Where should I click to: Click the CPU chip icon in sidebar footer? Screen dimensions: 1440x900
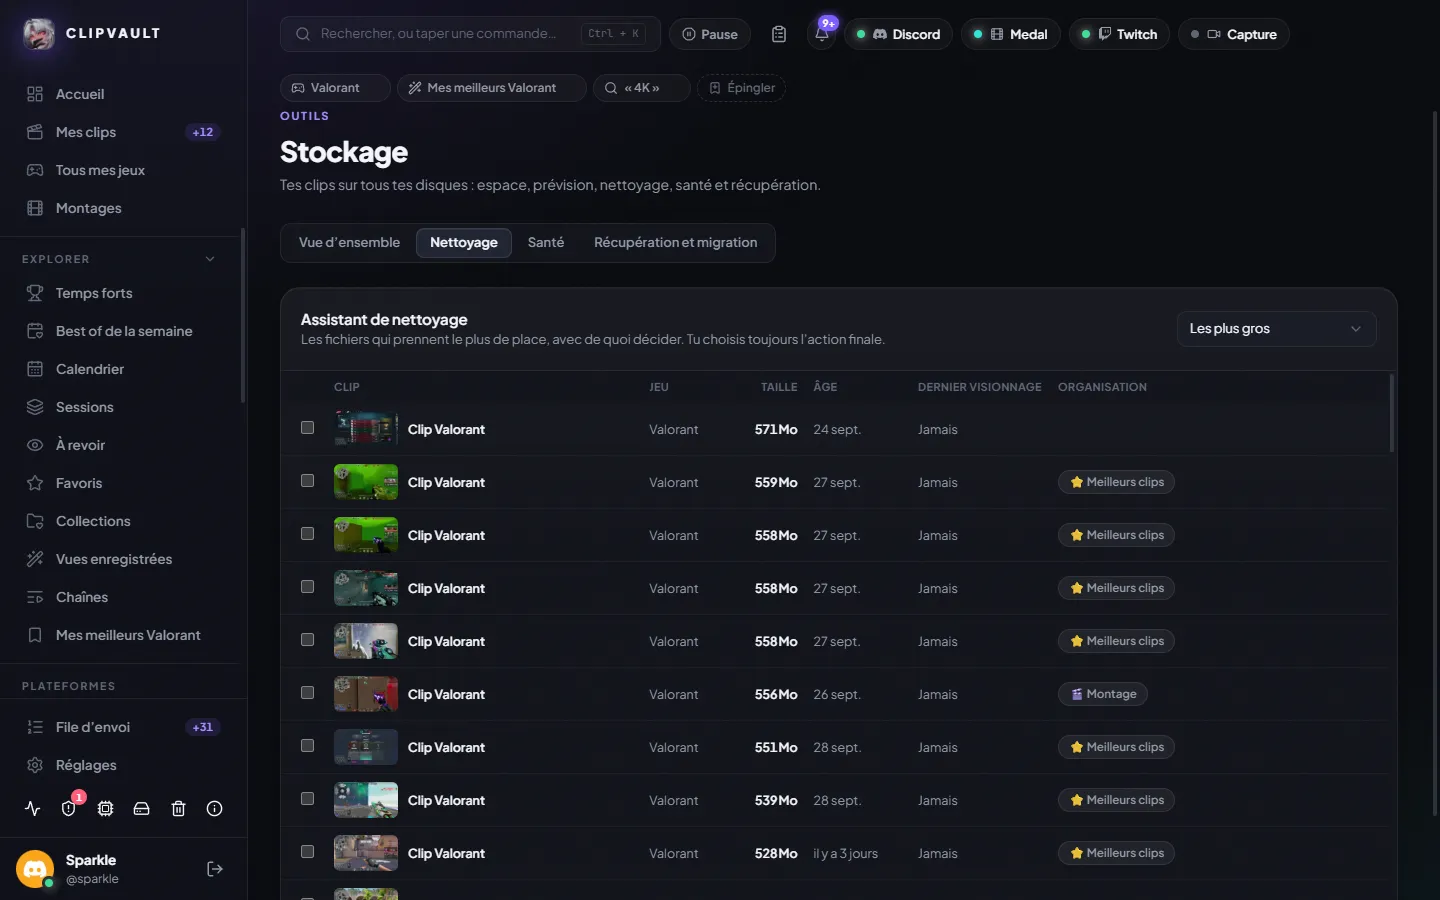pos(105,809)
